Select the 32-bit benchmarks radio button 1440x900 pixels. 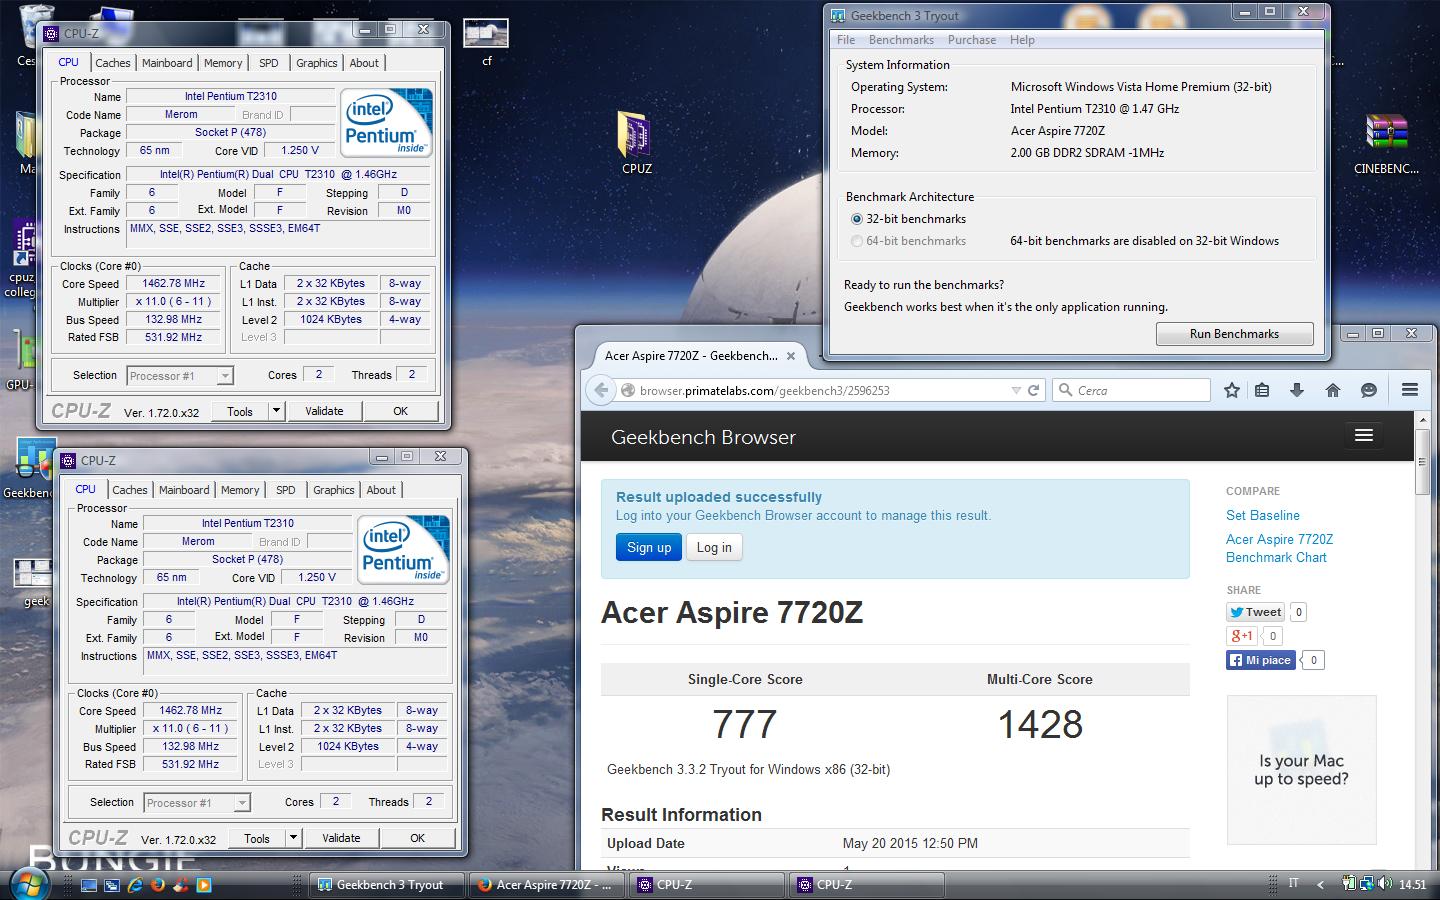point(857,219)
